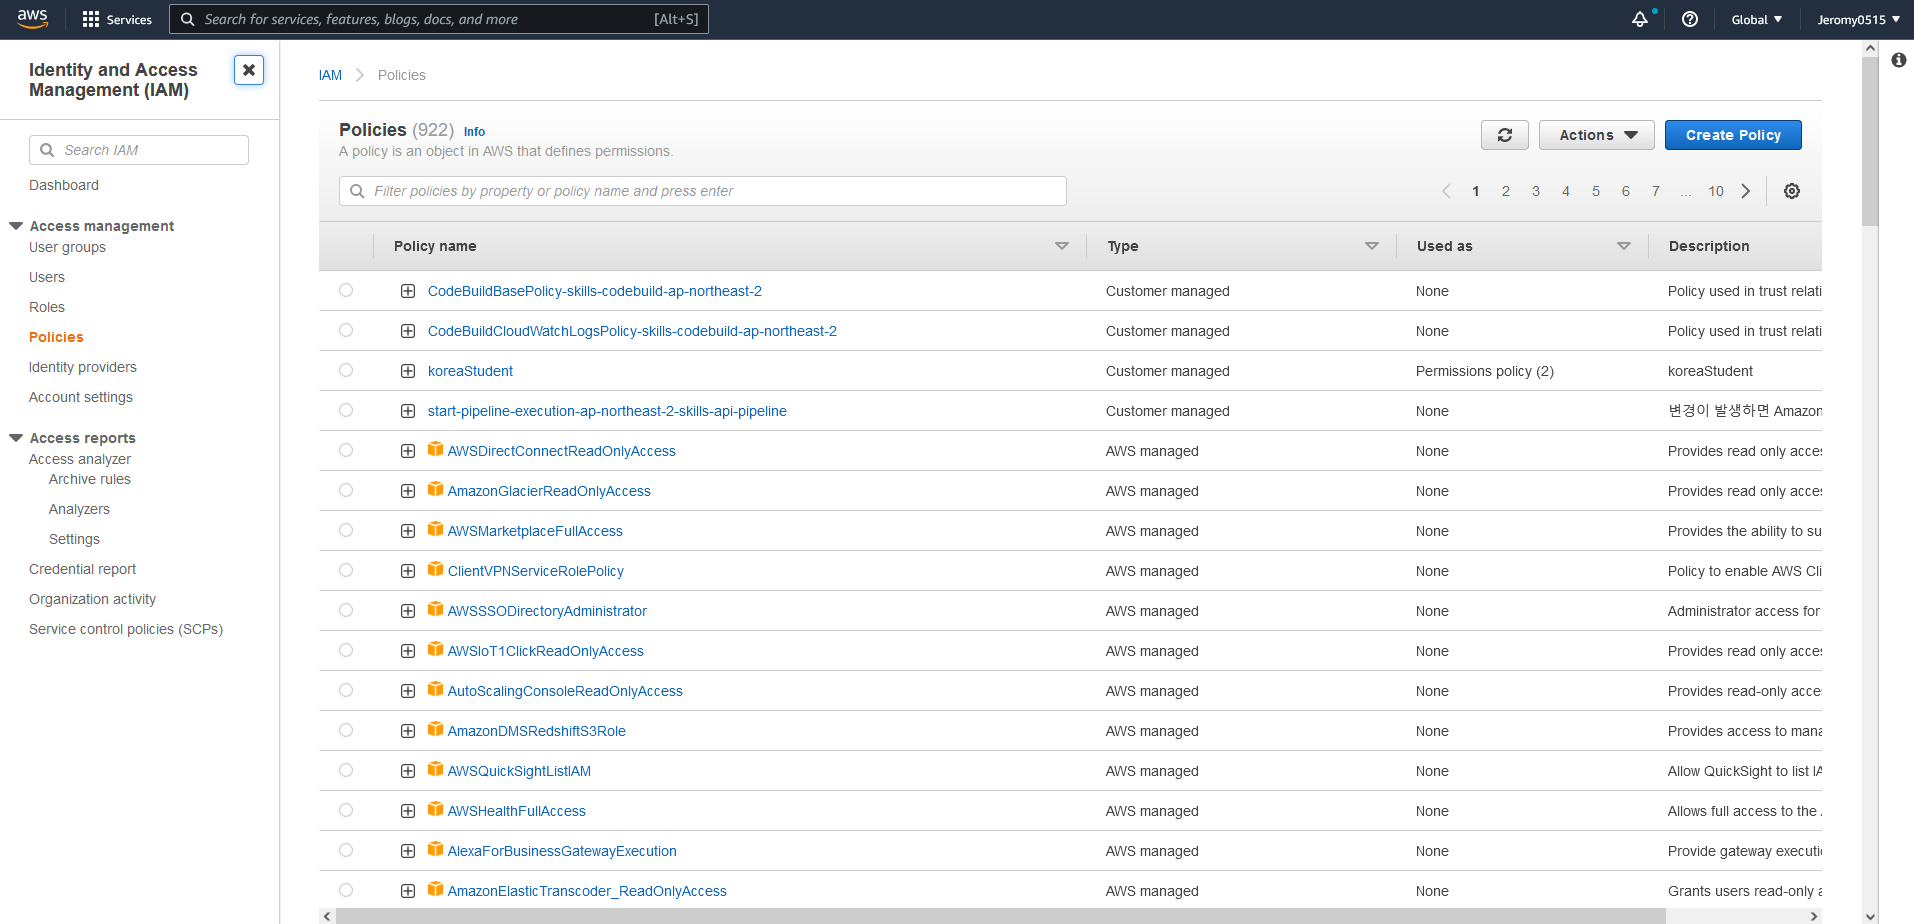The width and height of the screenshot is (1914, 924).
Task: Open table preferences gear icon
Action: tap(1792, 191)
